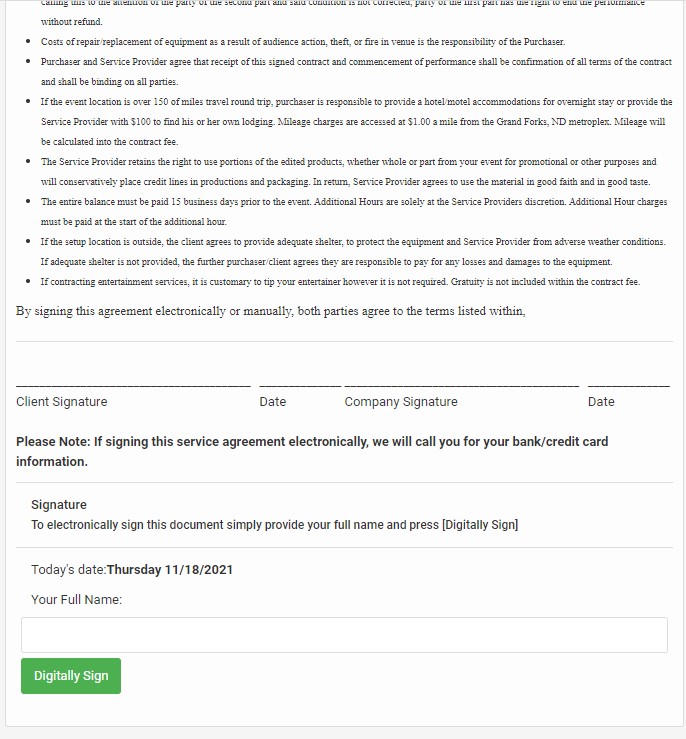
Task: Click the 'By signing this agreement' sentence
Action: (x=270, y=311)
